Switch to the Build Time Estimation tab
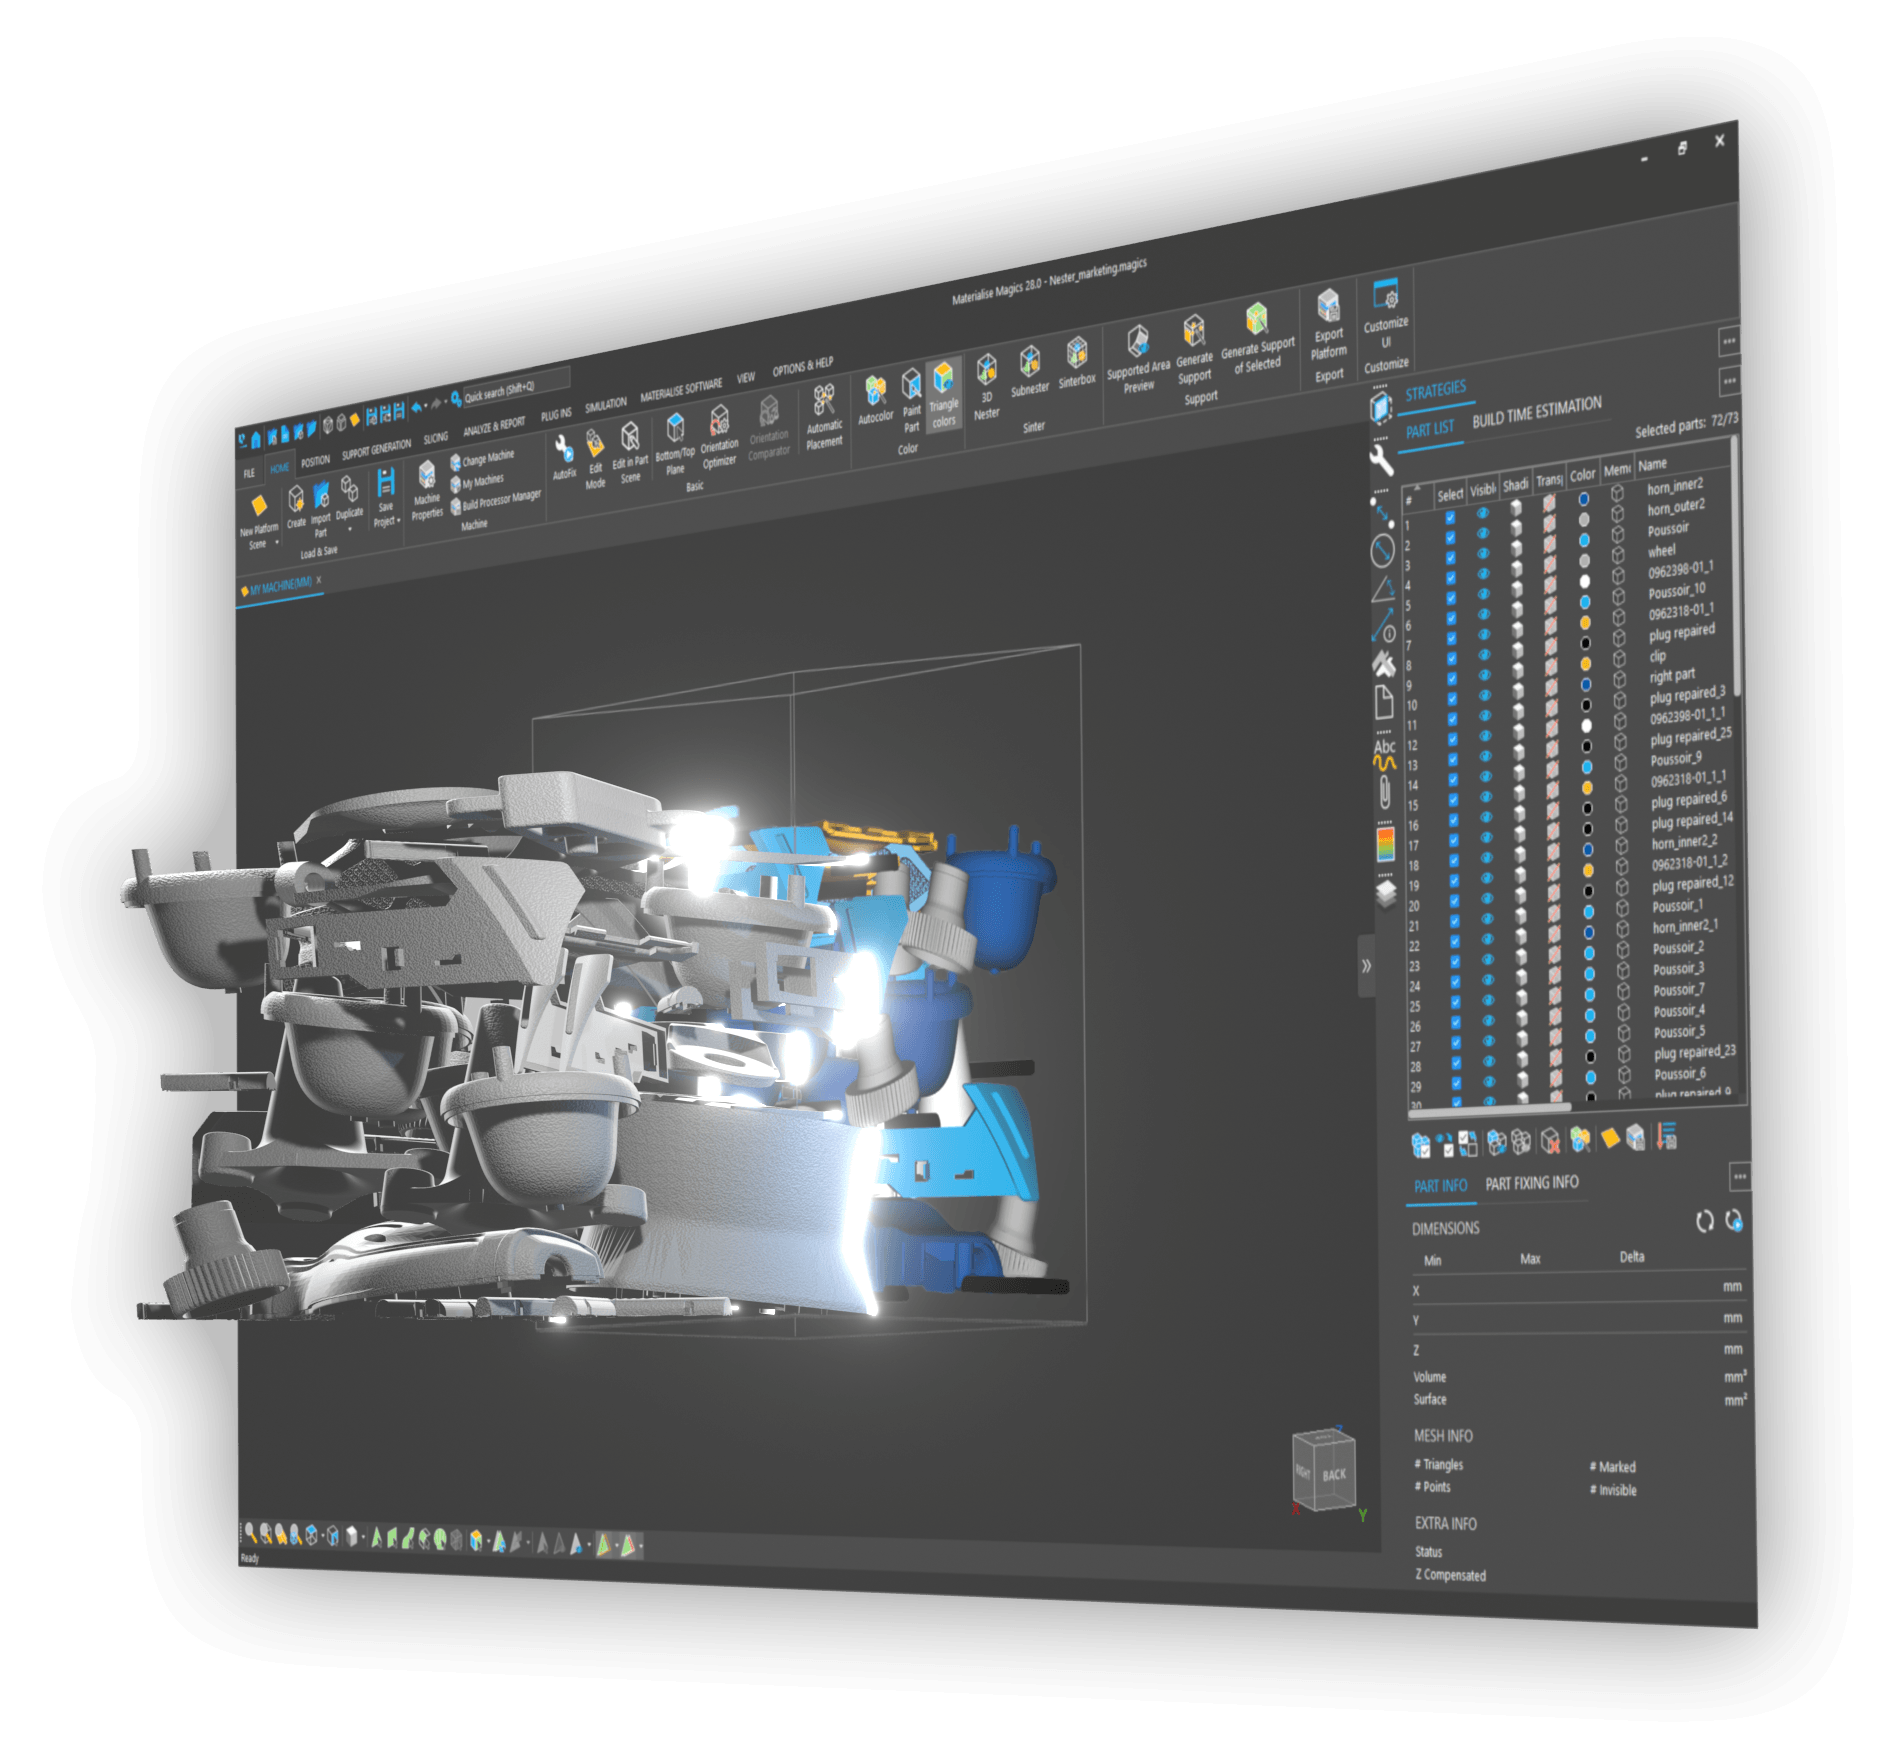The image size is (1879, 1750). pyautogui.click(x=1536, y=412)
